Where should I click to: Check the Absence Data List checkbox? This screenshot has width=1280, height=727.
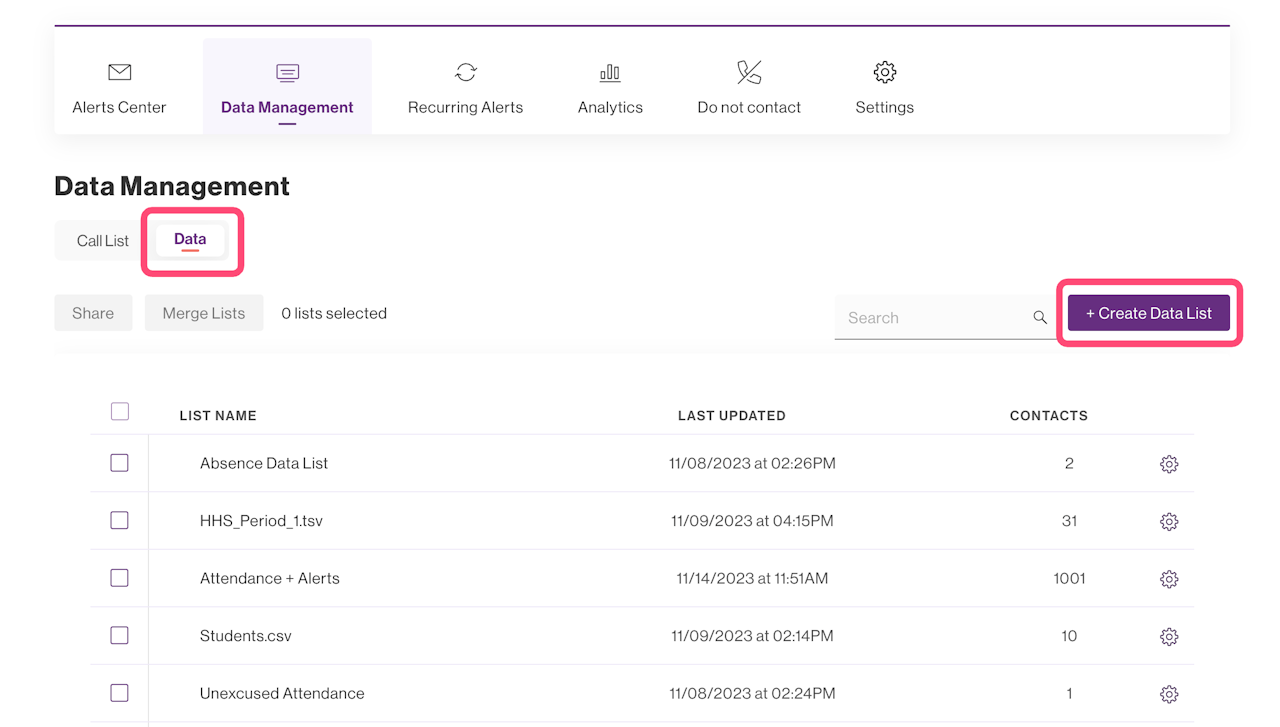119,463
